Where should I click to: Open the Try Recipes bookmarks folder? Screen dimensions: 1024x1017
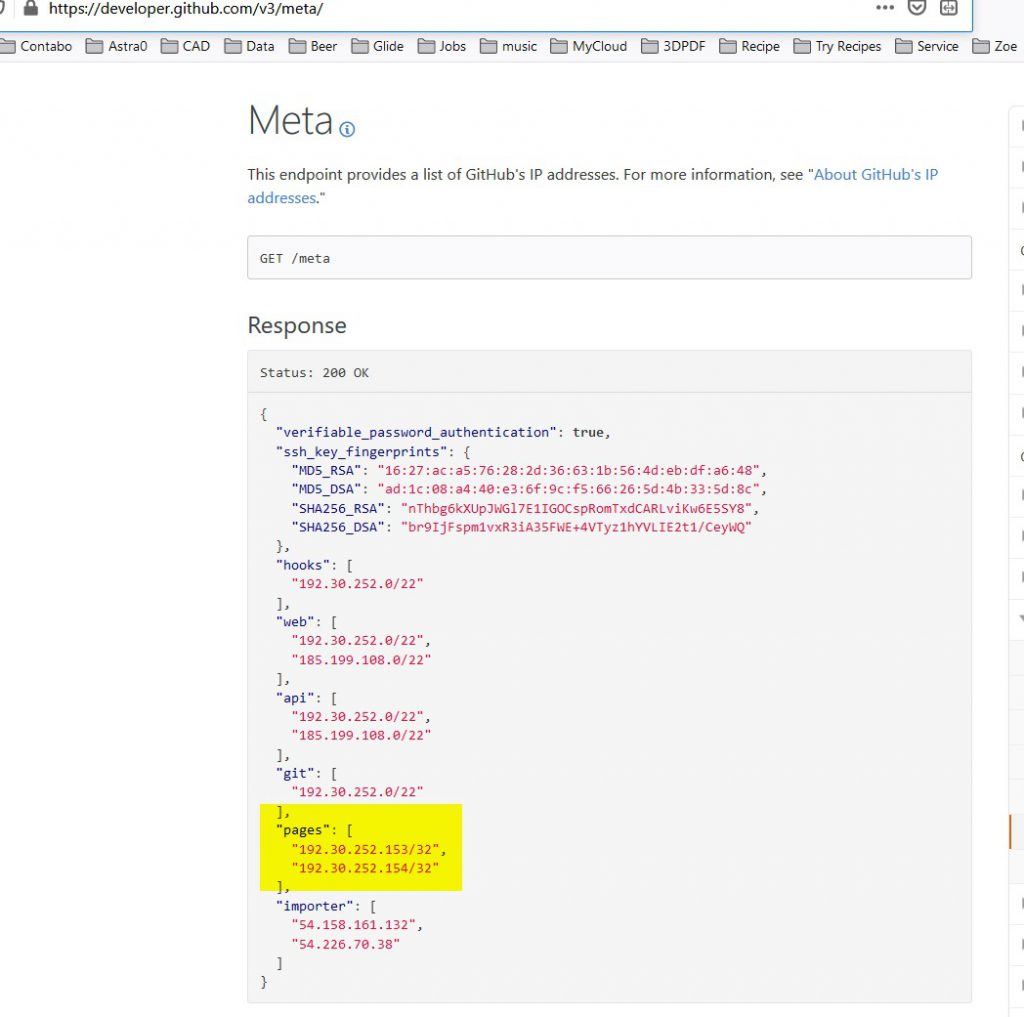pyautogui.click(x=845, y=46)
